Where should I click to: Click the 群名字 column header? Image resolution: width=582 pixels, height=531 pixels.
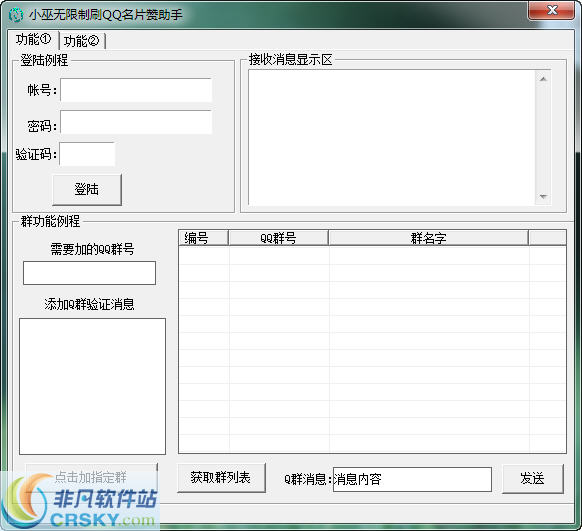pyautogui.click(x=428, y=238)
